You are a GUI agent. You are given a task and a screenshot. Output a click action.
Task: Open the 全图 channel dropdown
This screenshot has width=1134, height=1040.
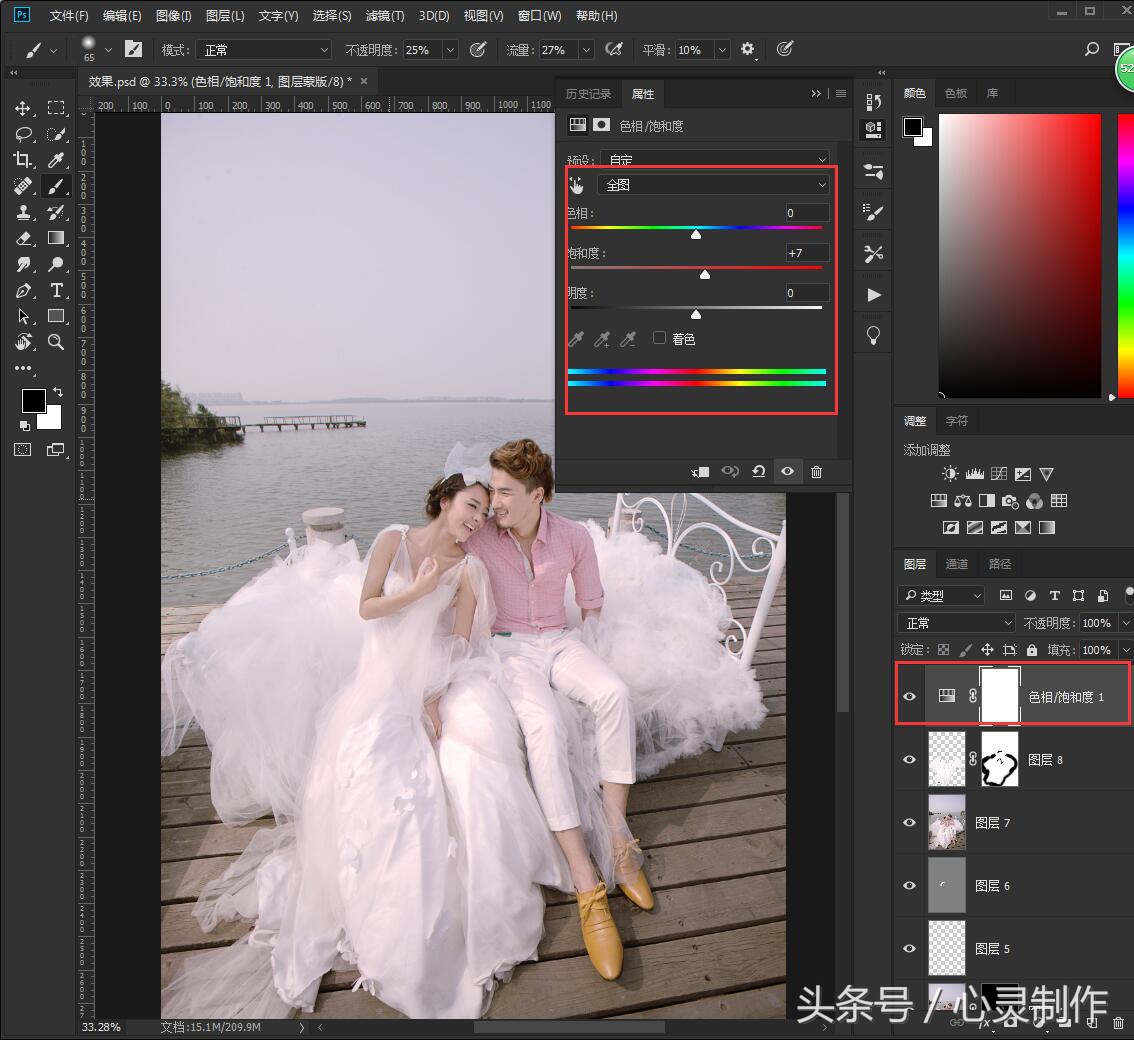[713, 184]
